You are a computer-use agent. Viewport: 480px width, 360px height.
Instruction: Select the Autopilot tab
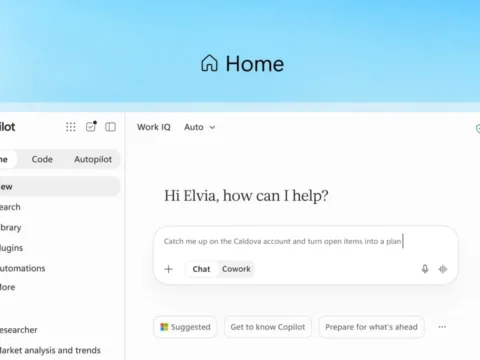(x=93, y=159)
